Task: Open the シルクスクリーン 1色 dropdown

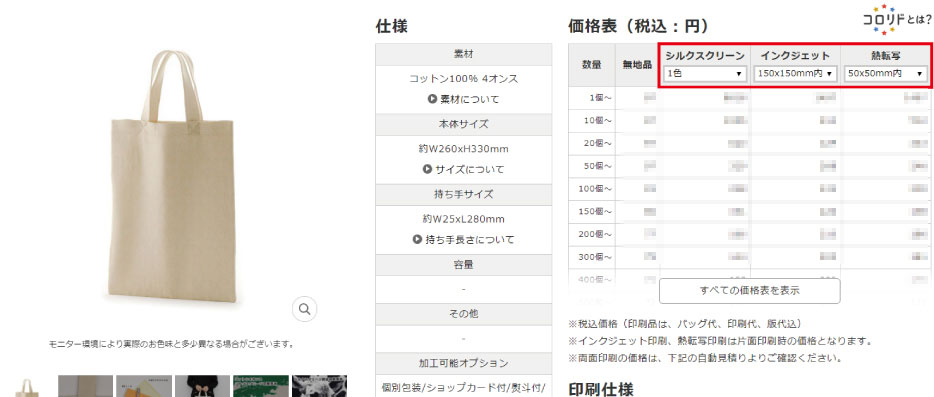Action: 705,74
